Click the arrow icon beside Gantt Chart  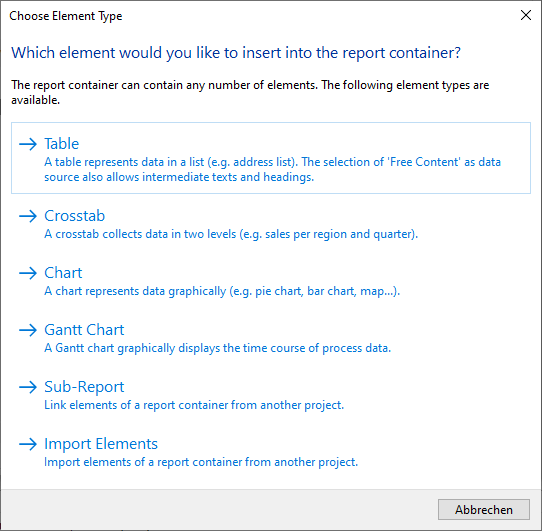[x=28, y=330]
